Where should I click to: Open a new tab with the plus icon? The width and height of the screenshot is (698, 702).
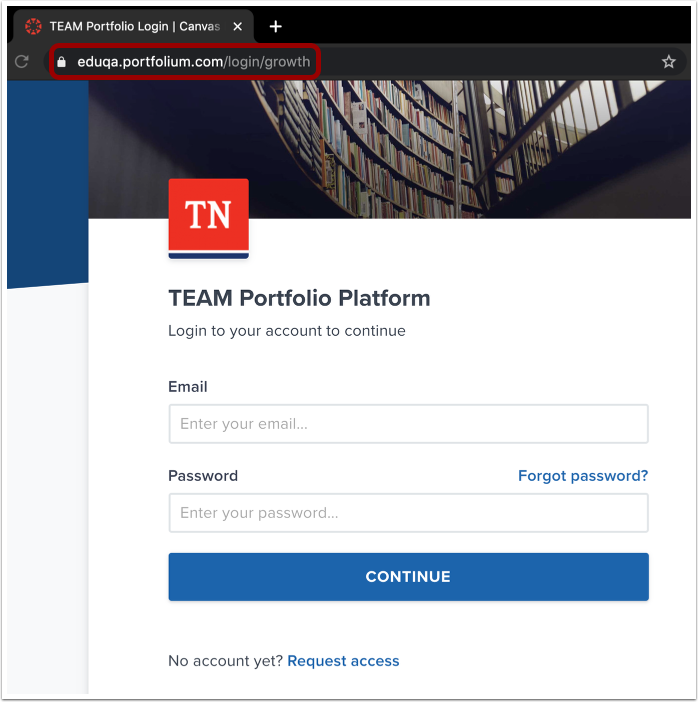click(x=275, y=26)
